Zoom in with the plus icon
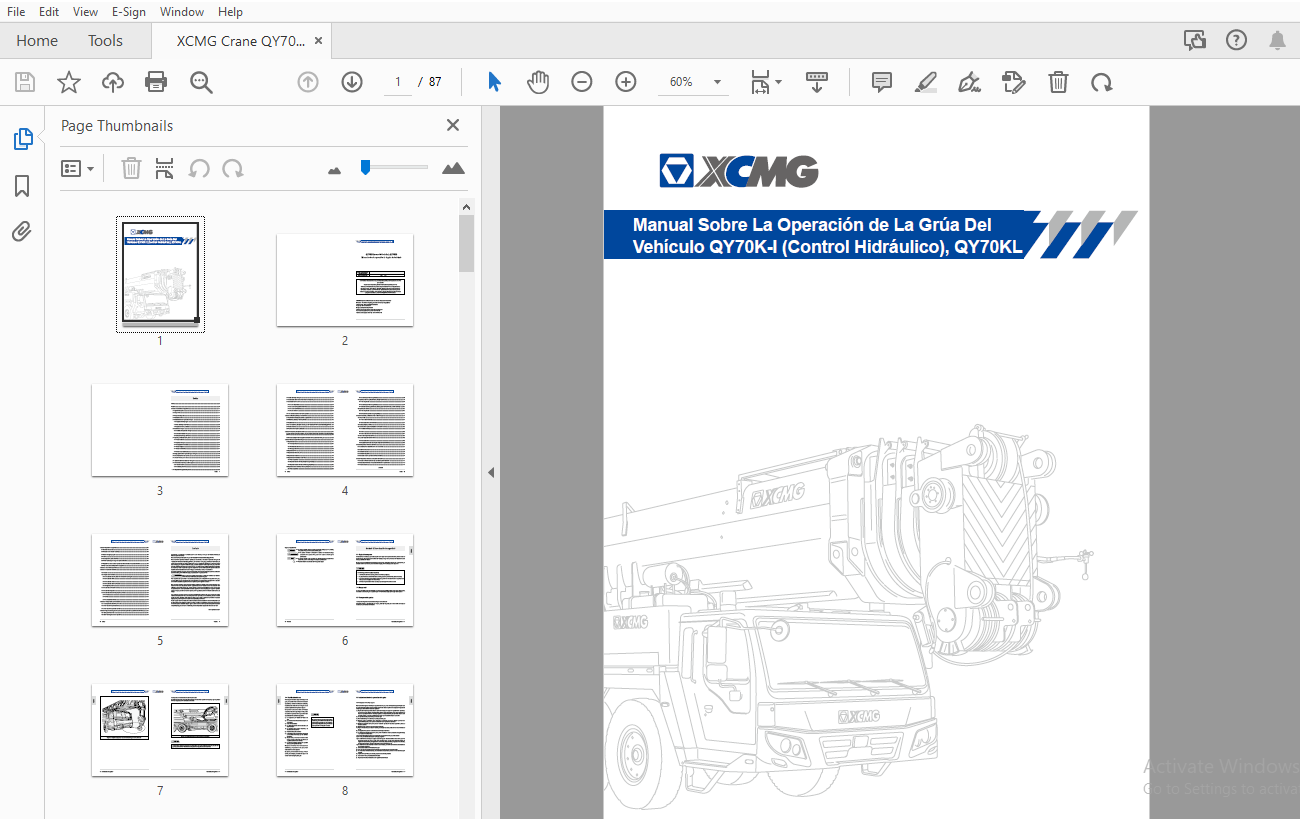 point(626,82)
